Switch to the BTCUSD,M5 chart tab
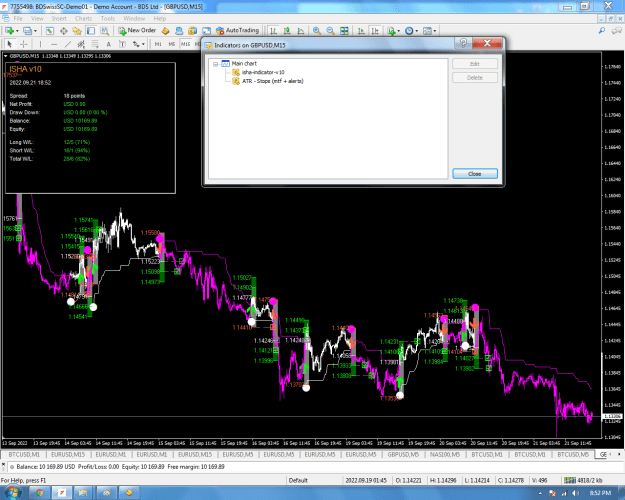Viewport: 625px width, 500px height. tap(573, 455)
